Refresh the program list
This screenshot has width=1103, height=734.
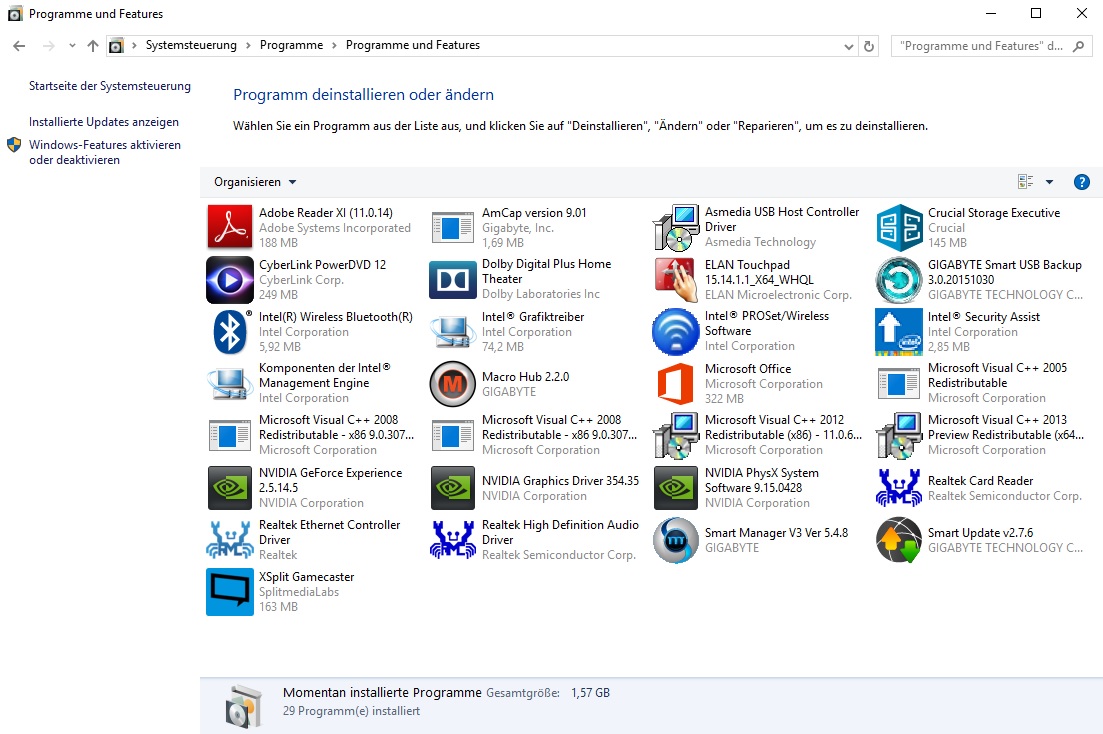click(x=869, y=46)
